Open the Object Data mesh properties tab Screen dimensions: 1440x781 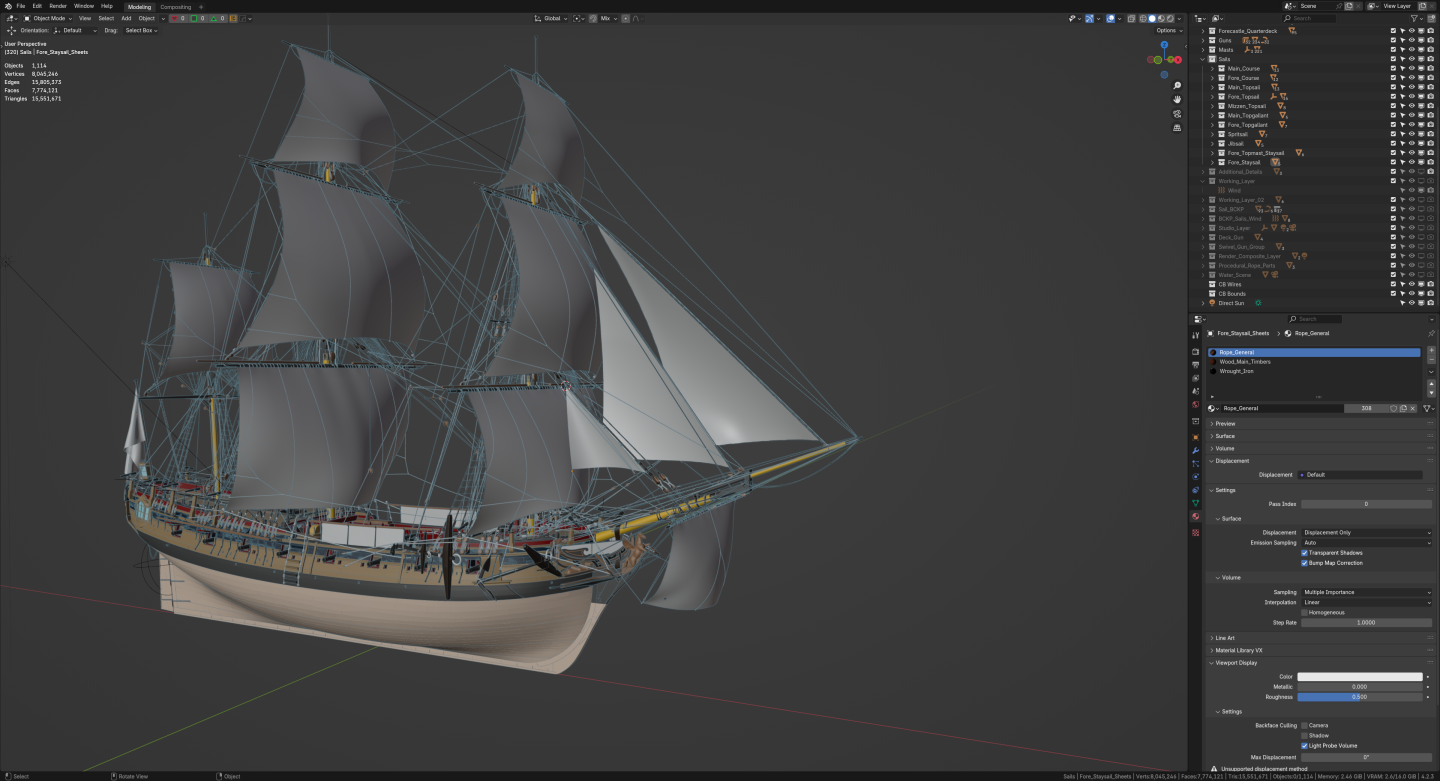click(x=1195, y=503)
